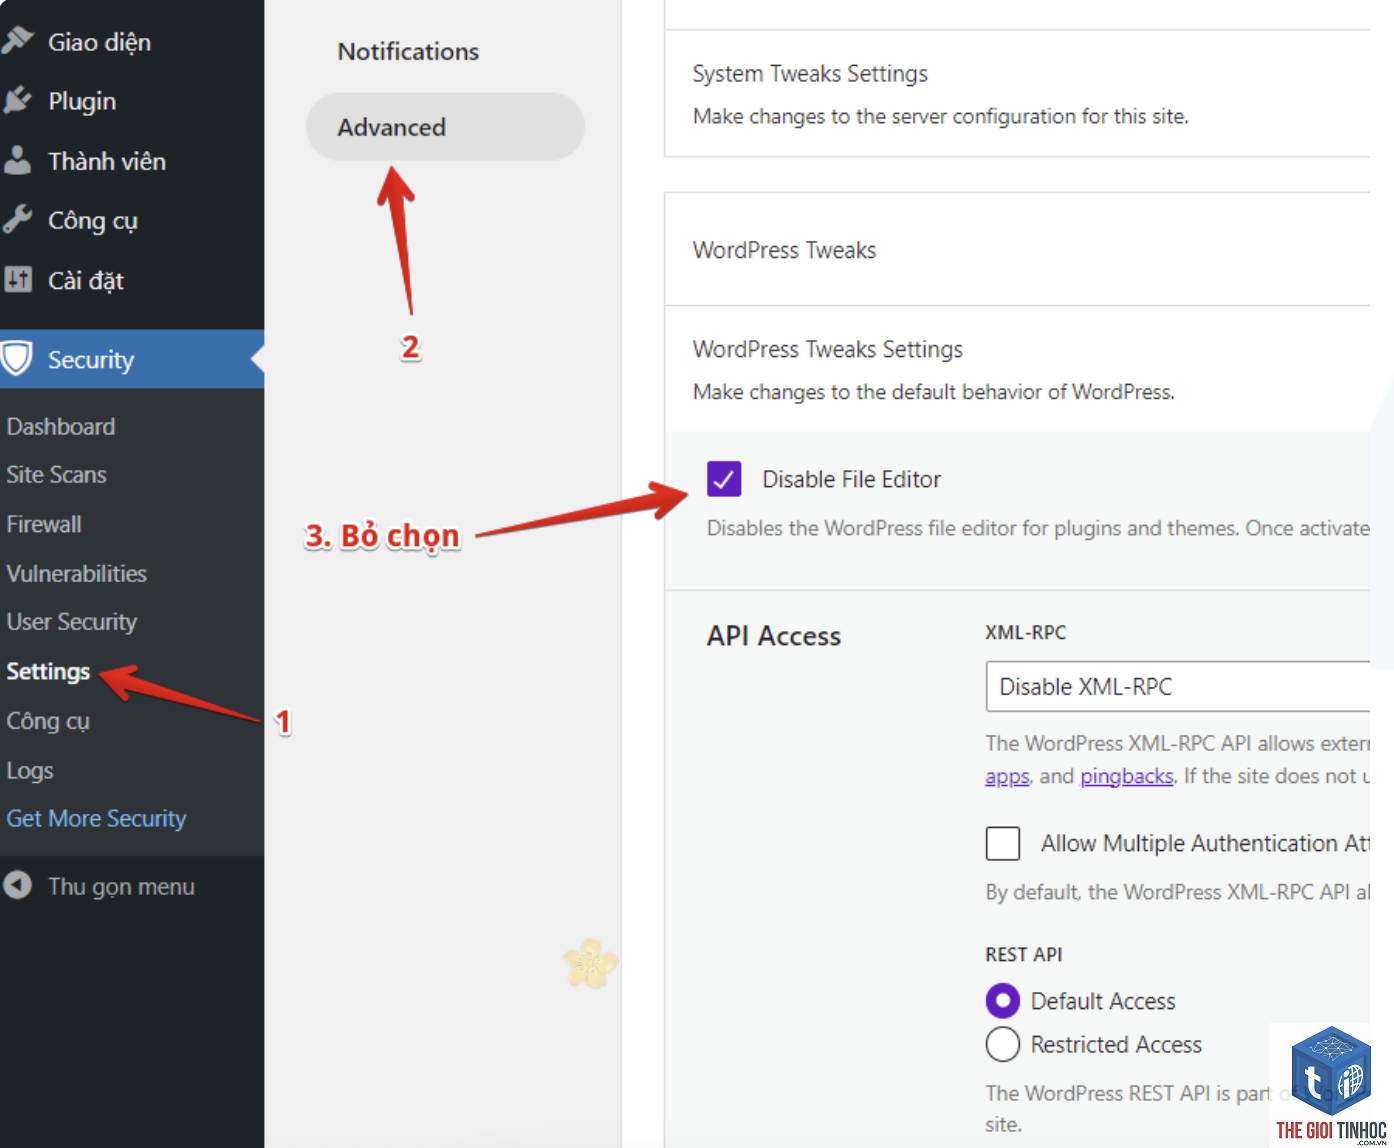The width and height of the screenshot is (1394, 1148).
Task: Click the Giao diện brush icon
Action: [17, 41]
